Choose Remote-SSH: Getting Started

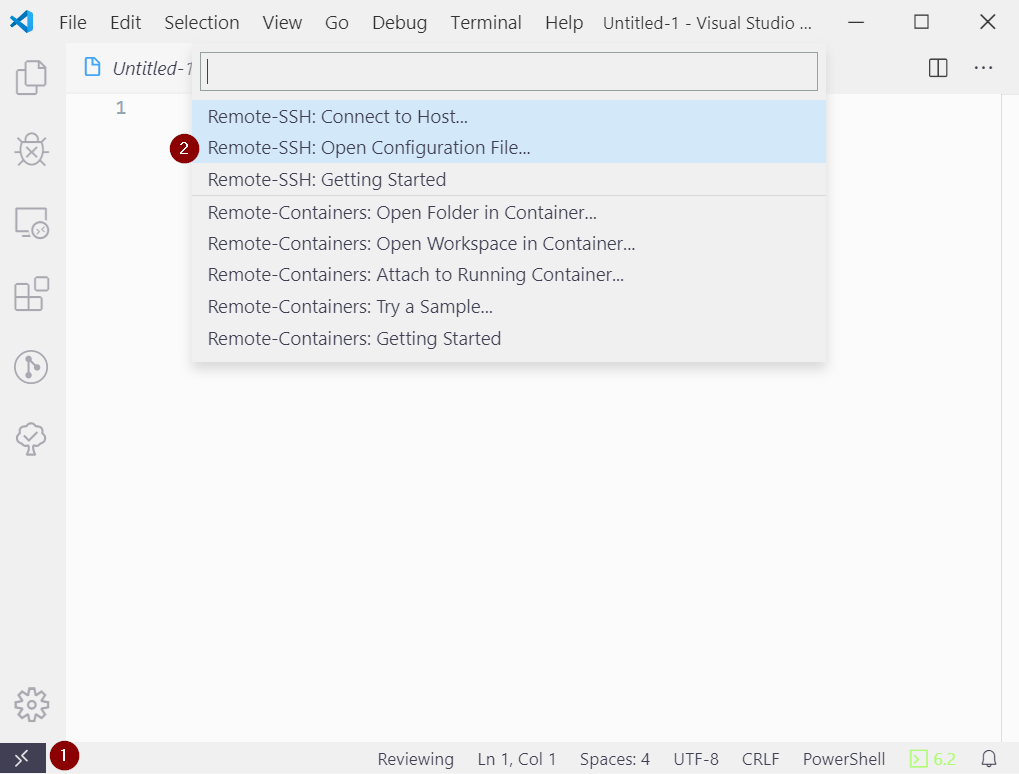click(509, 179)
